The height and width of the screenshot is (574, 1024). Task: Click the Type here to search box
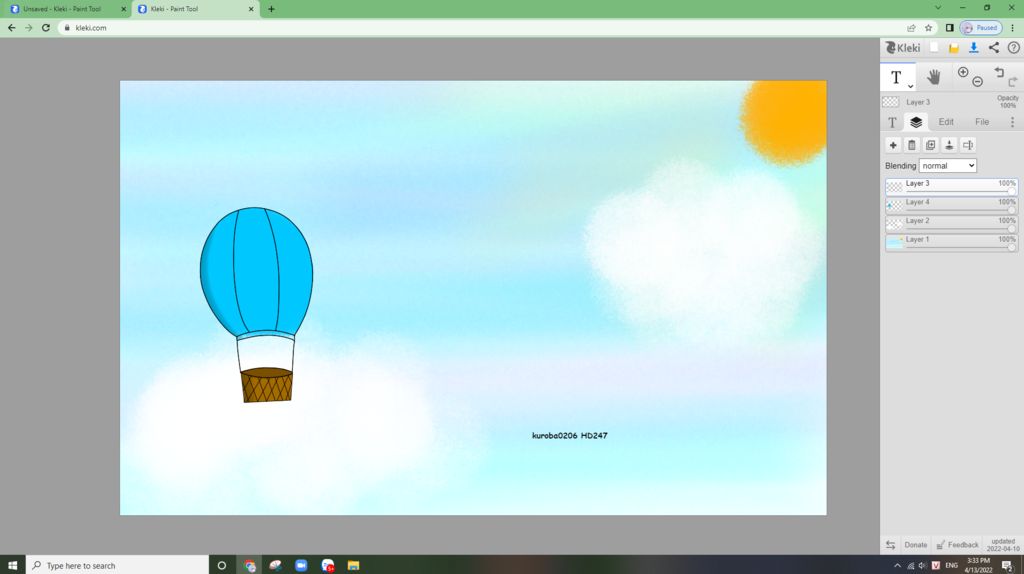118,566
